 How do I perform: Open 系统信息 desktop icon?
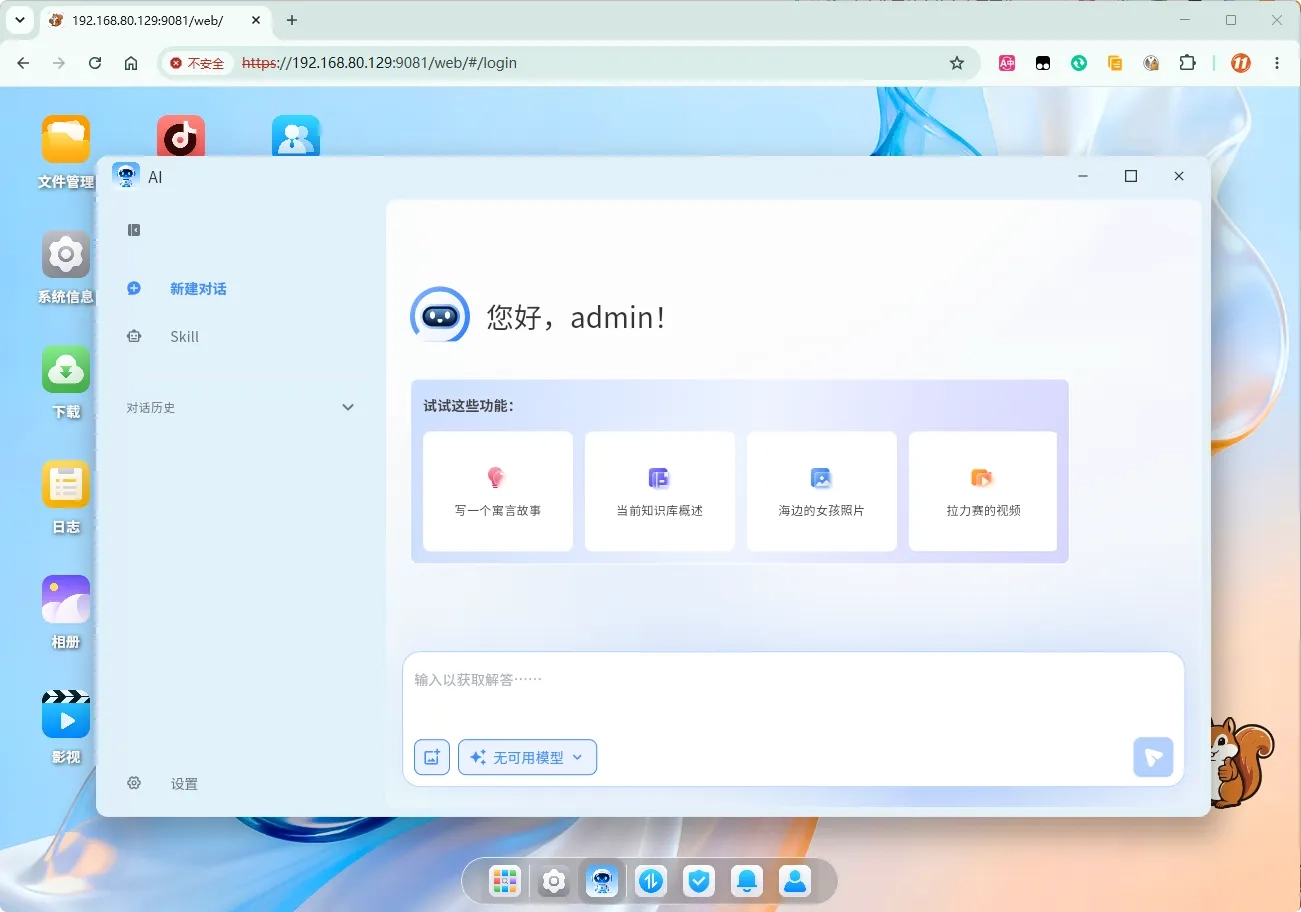click(66, 254)
